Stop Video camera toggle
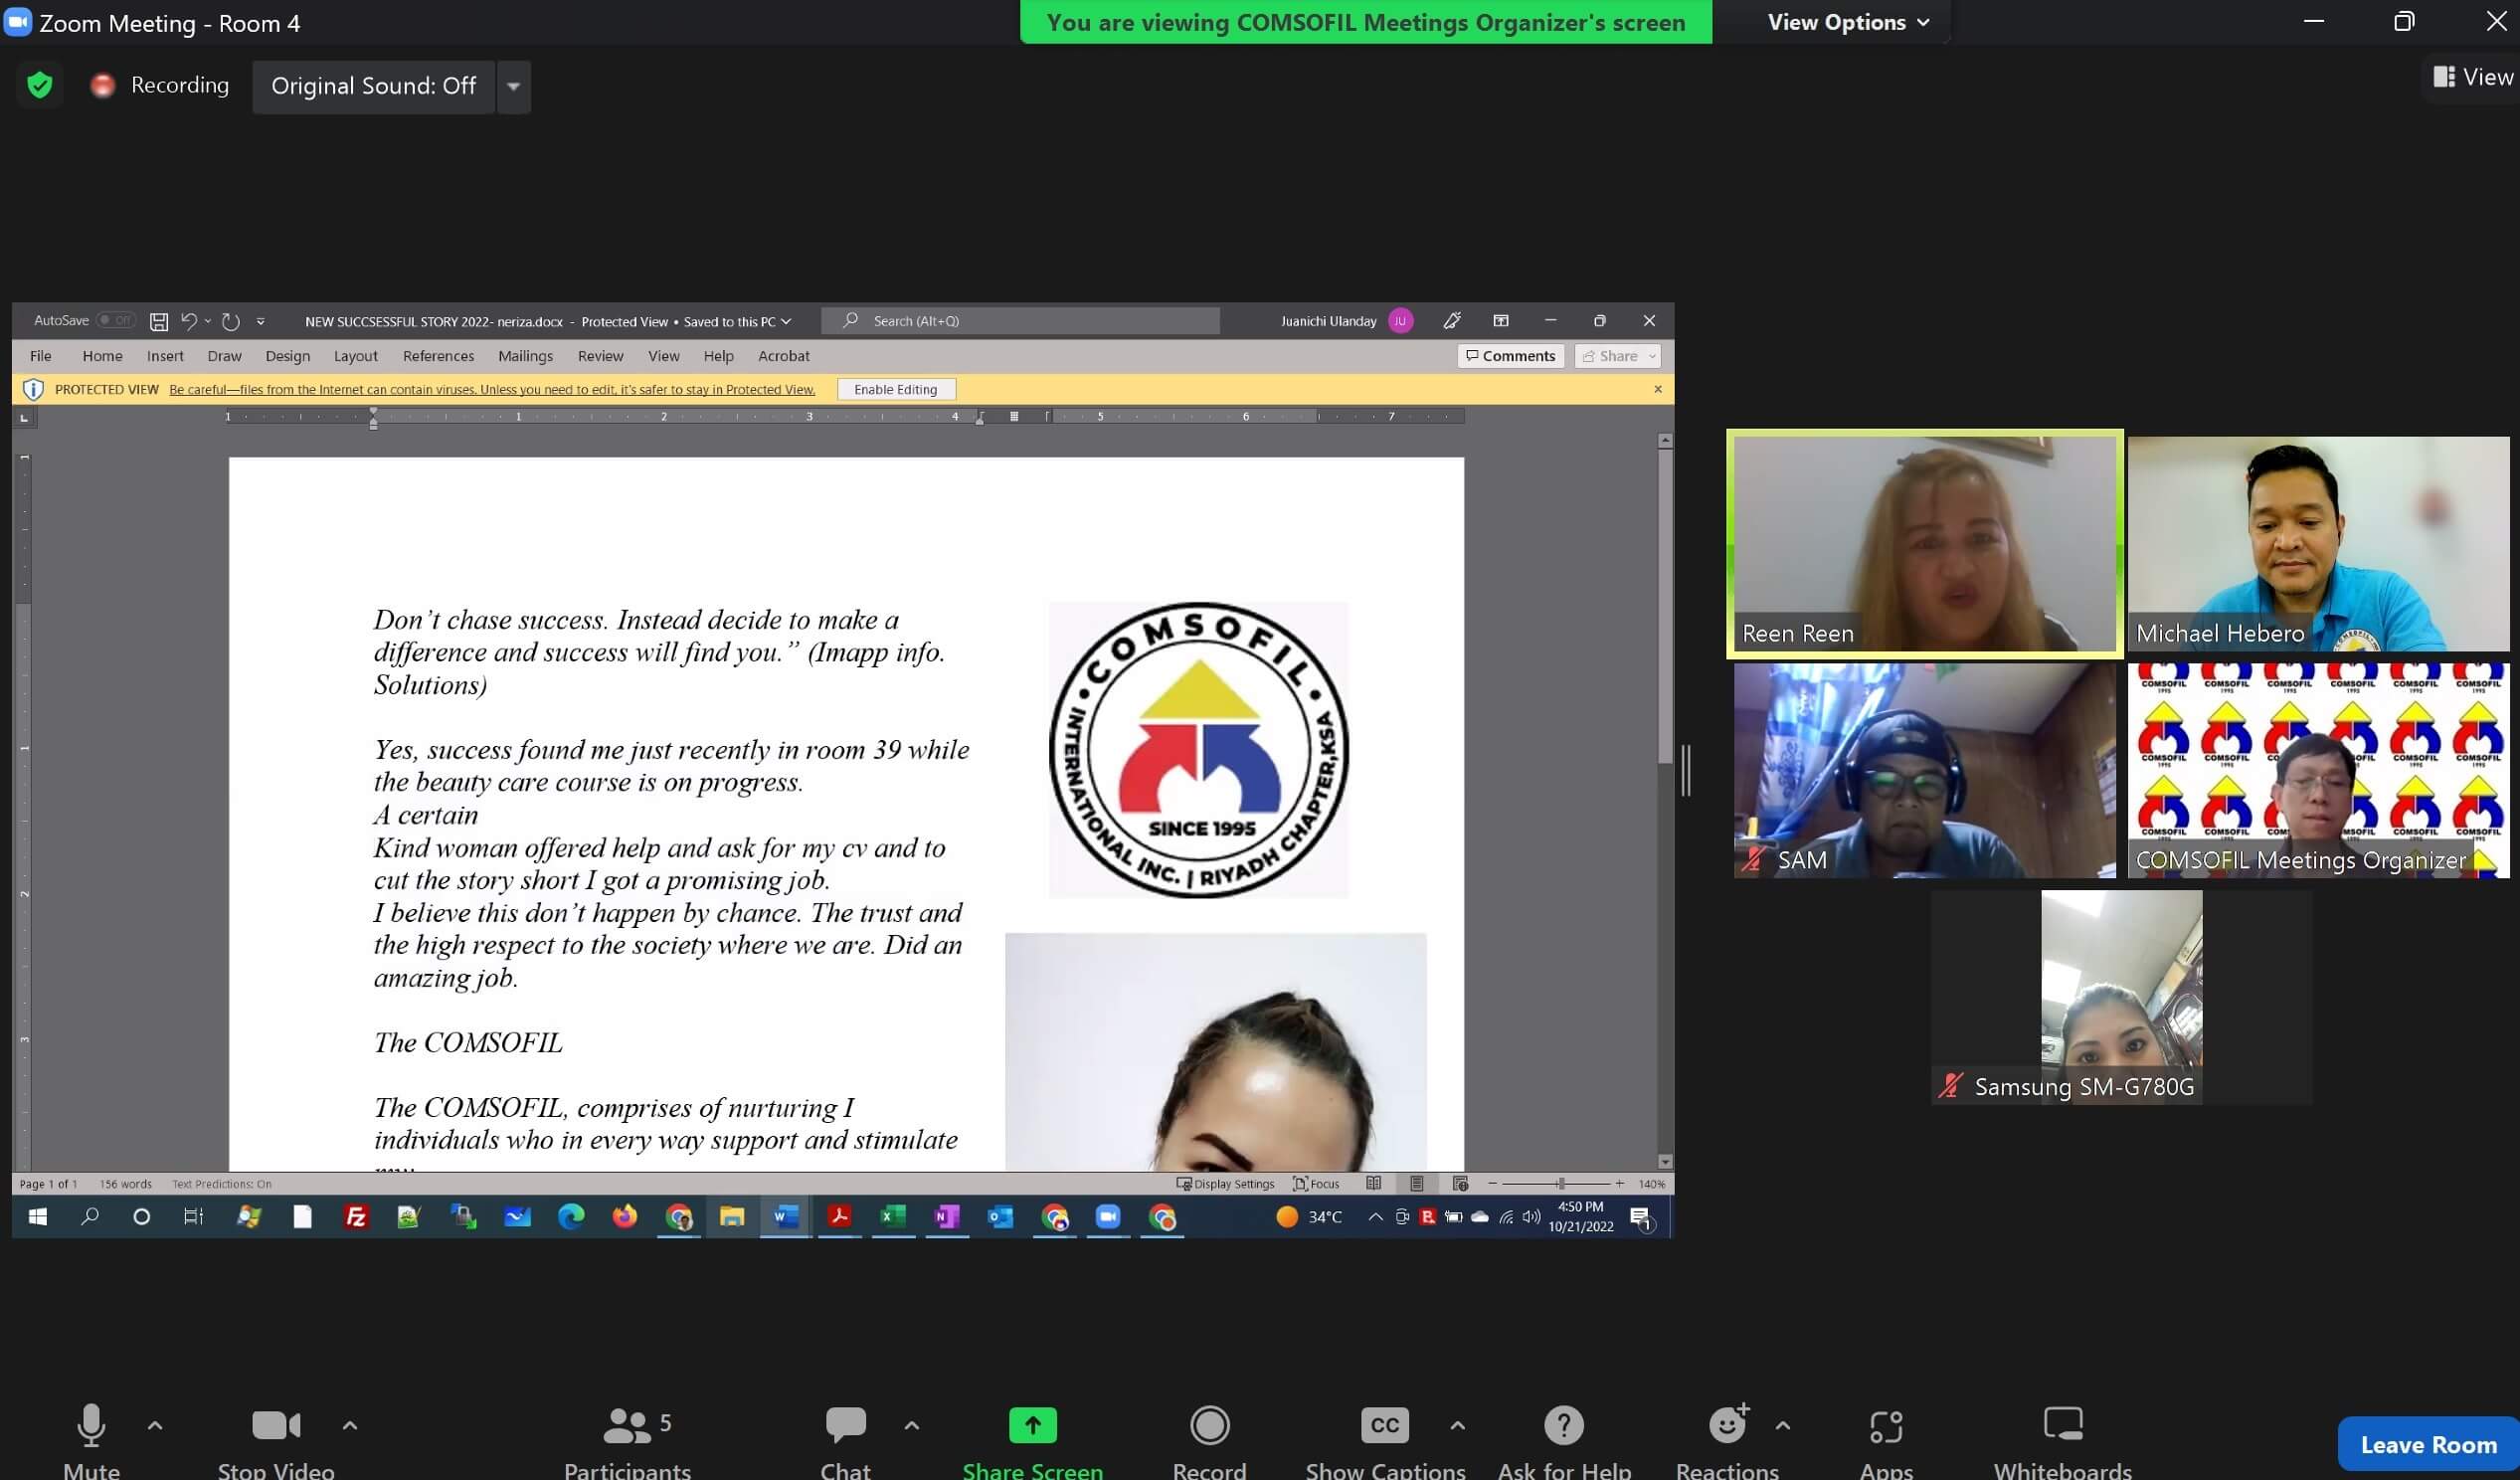Screen dimensions: 2520x1480 (276, 1425)
